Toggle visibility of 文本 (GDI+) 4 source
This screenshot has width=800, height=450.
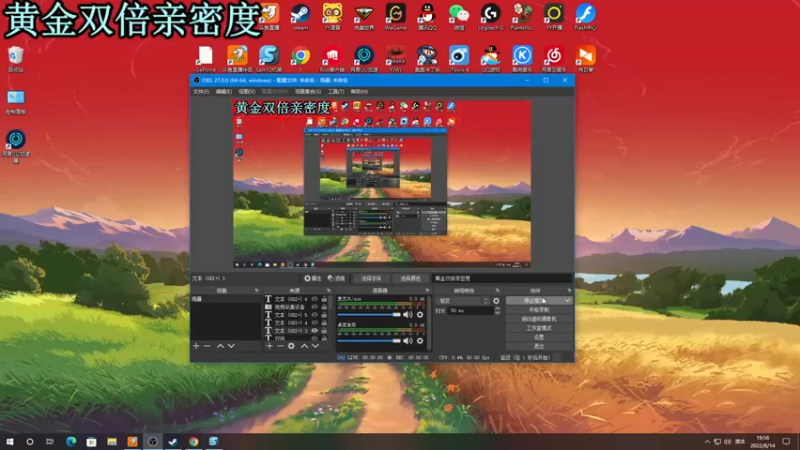(315, 322)
